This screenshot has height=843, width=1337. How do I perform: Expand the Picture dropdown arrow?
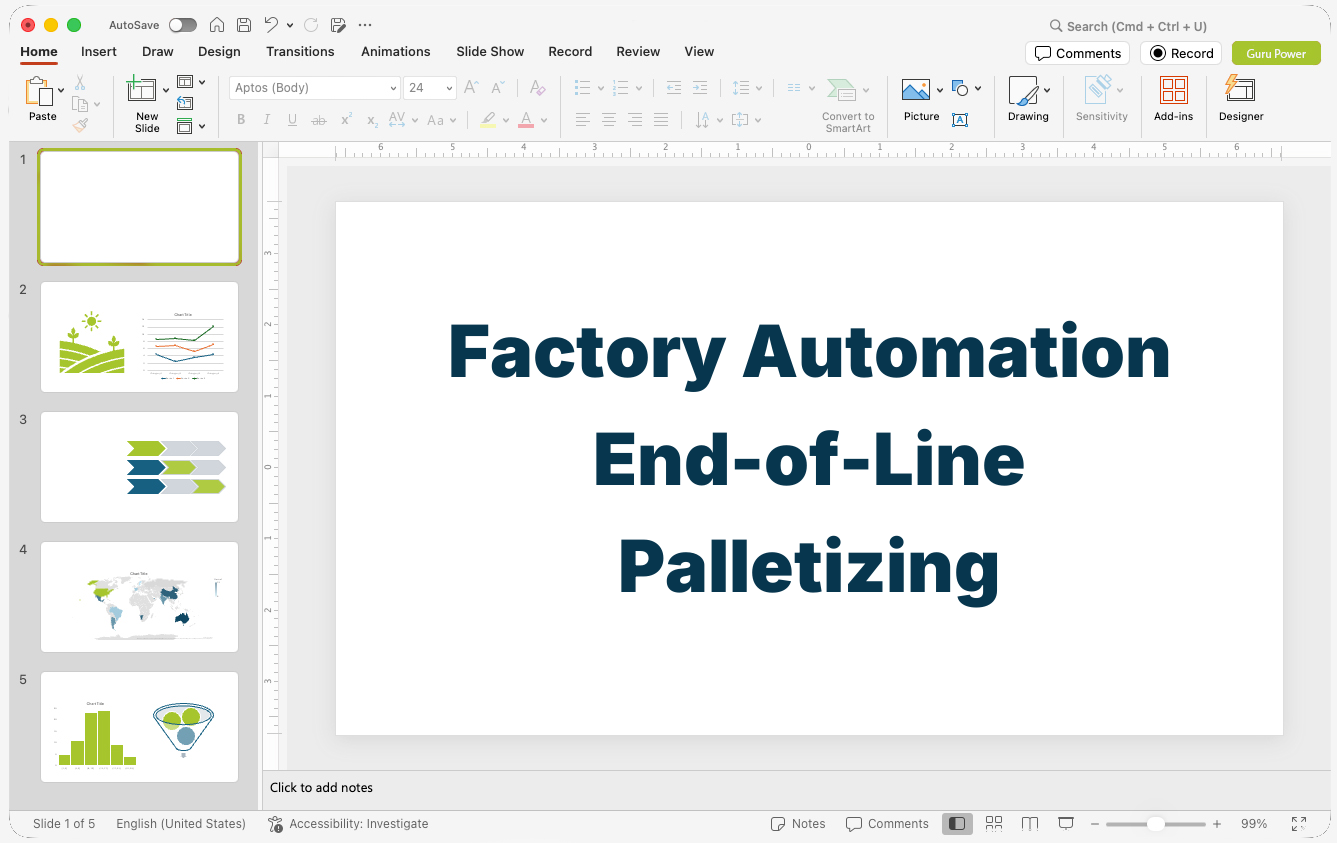coord(940,90)
